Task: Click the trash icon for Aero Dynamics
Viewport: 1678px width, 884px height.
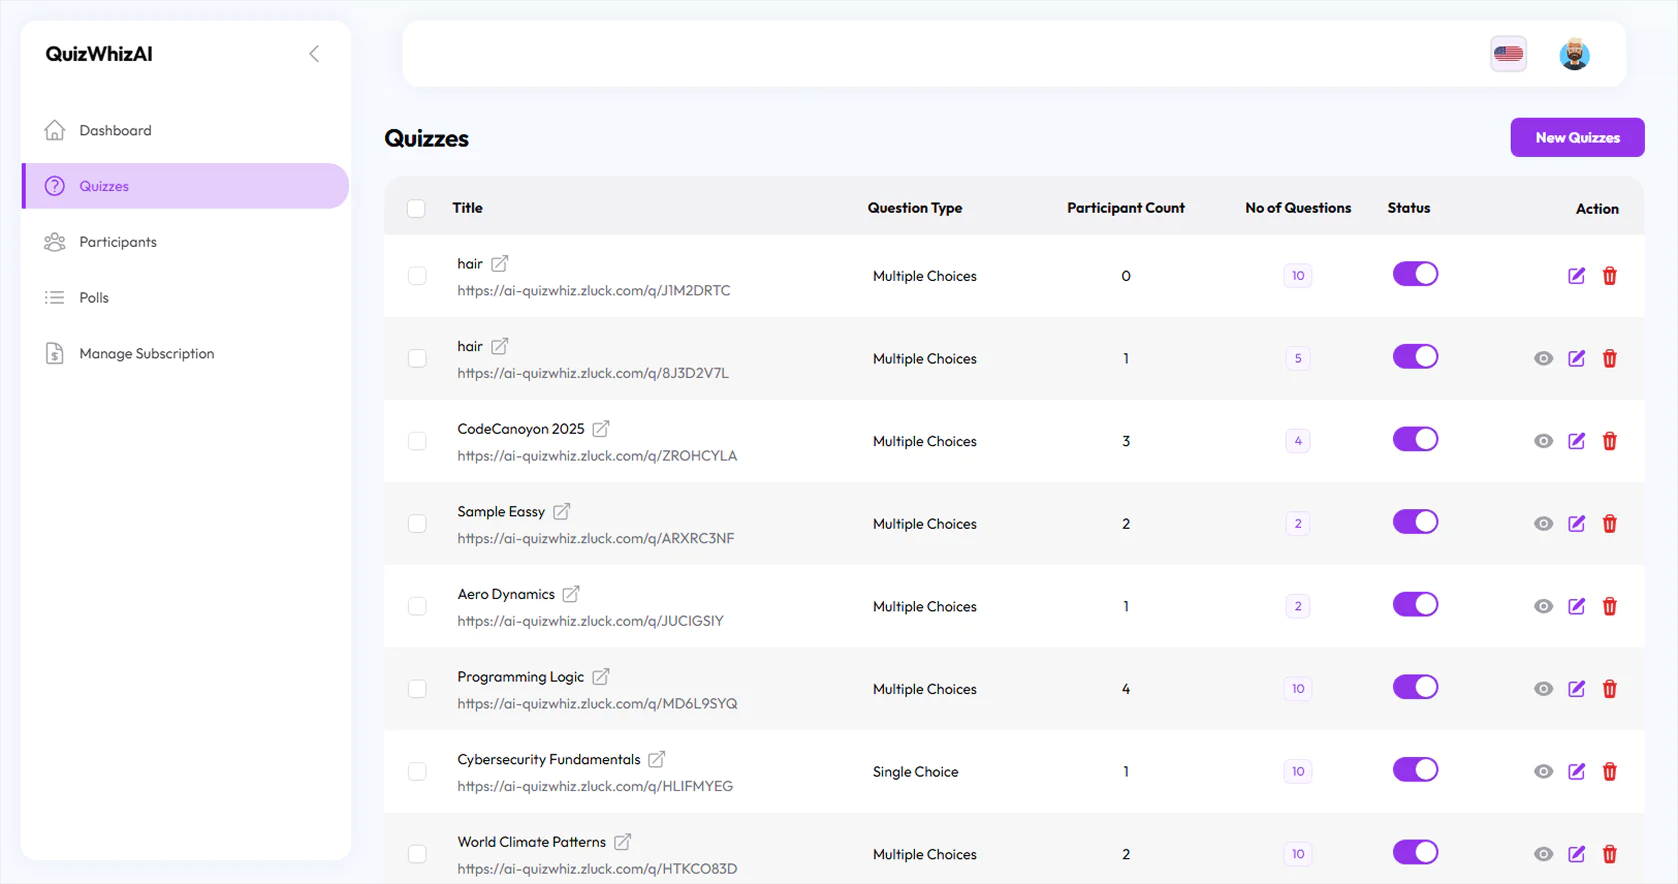Action: pyautogui.click(x=1609, y=607)
